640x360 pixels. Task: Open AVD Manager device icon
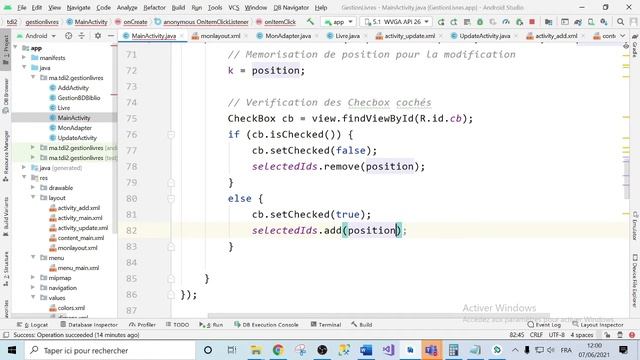(591, 22)
